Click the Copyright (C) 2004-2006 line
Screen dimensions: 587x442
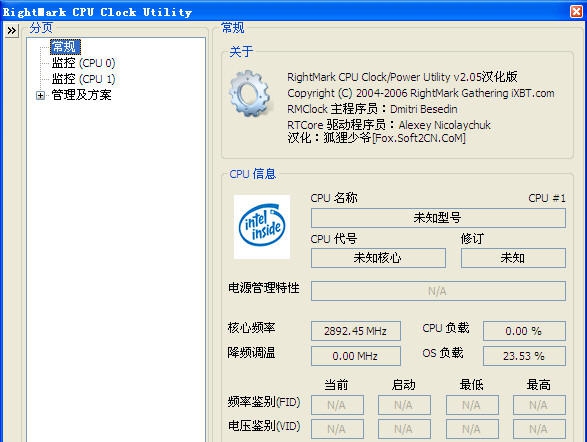tap(421, 93)
